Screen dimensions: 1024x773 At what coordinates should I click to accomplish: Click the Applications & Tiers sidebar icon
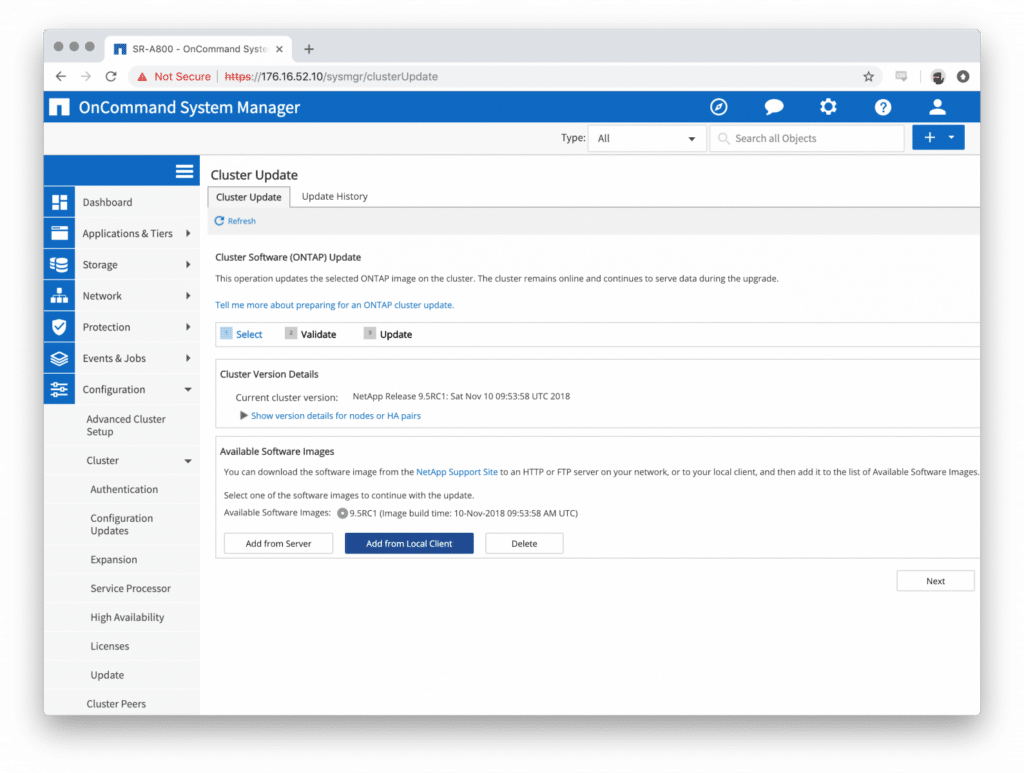click(59, 233)
